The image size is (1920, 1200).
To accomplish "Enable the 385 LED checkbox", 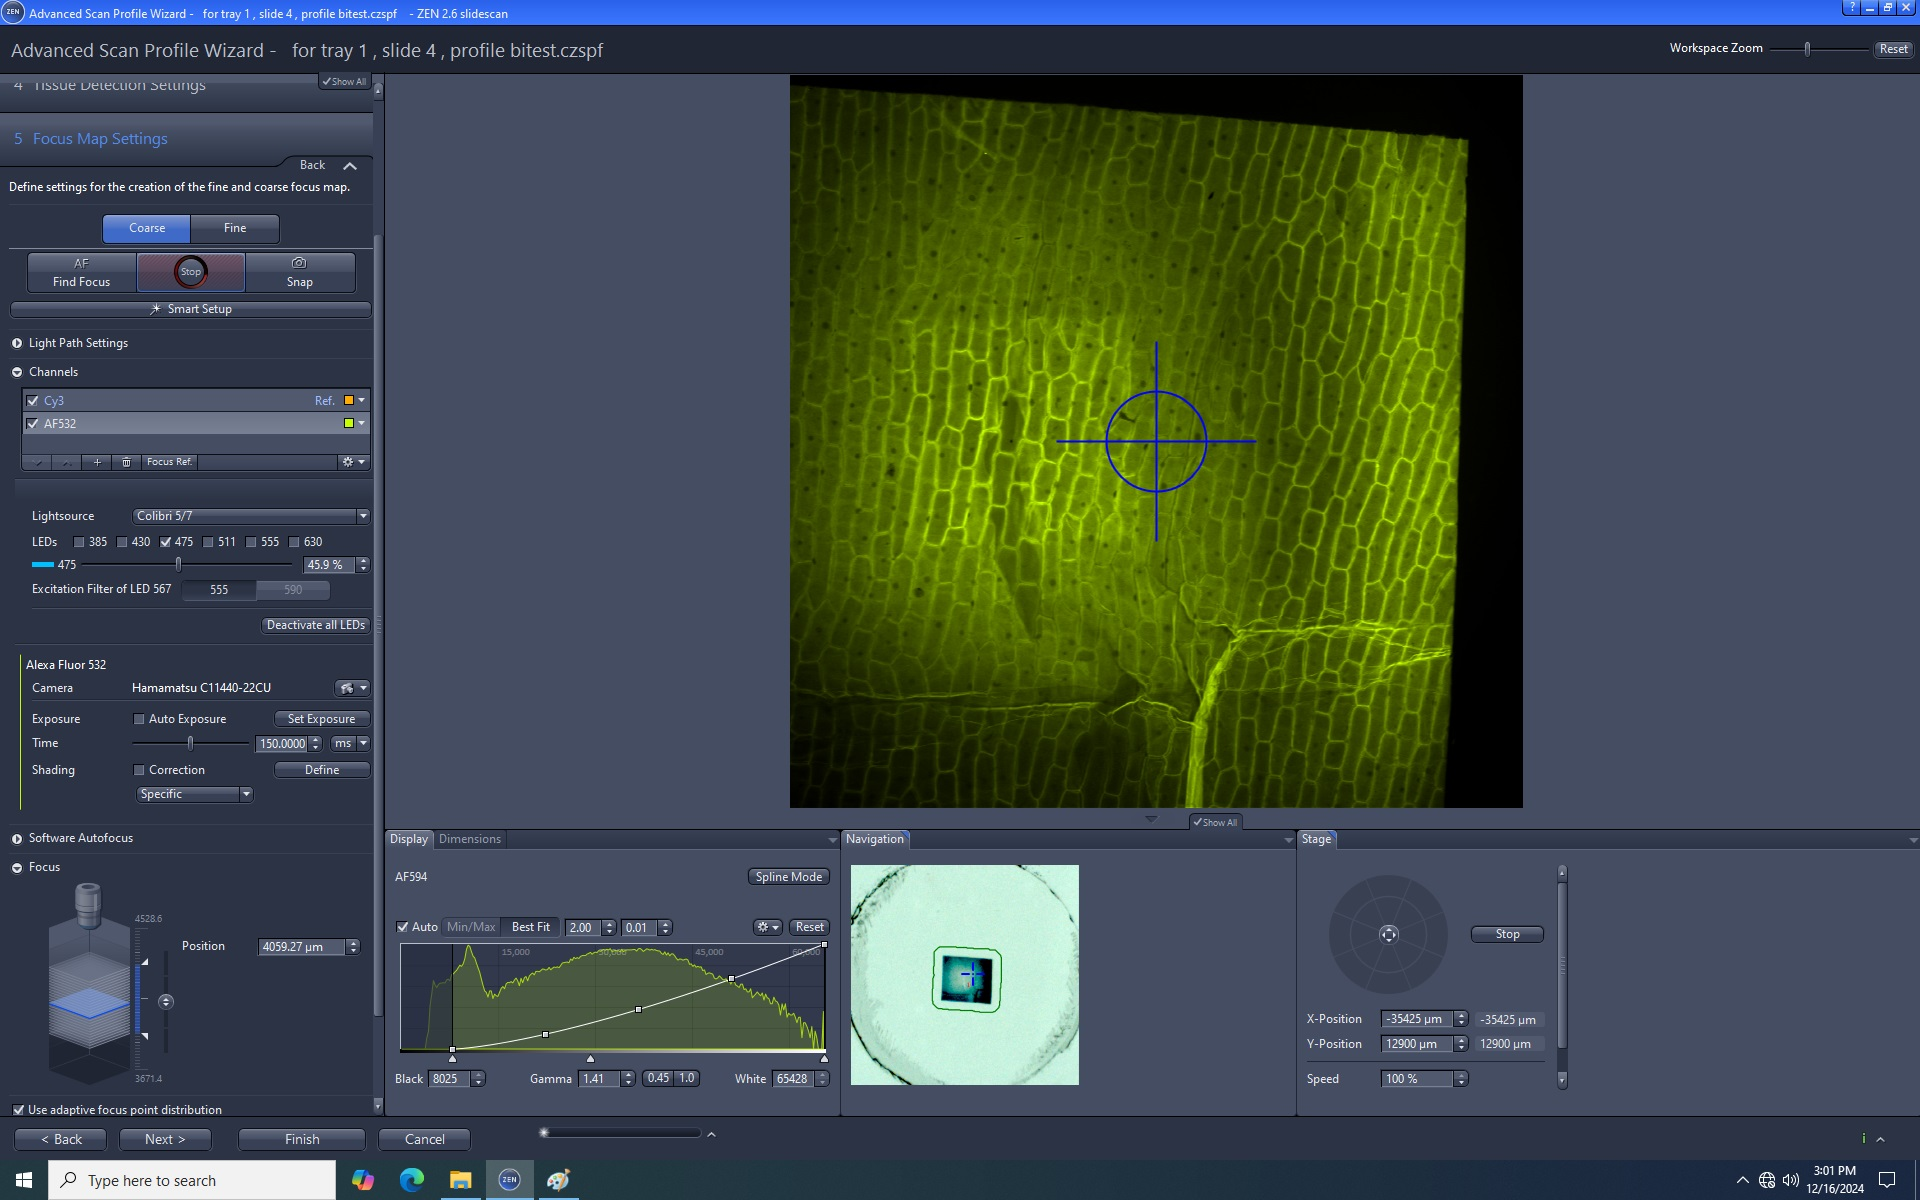I will pos(79,542).
